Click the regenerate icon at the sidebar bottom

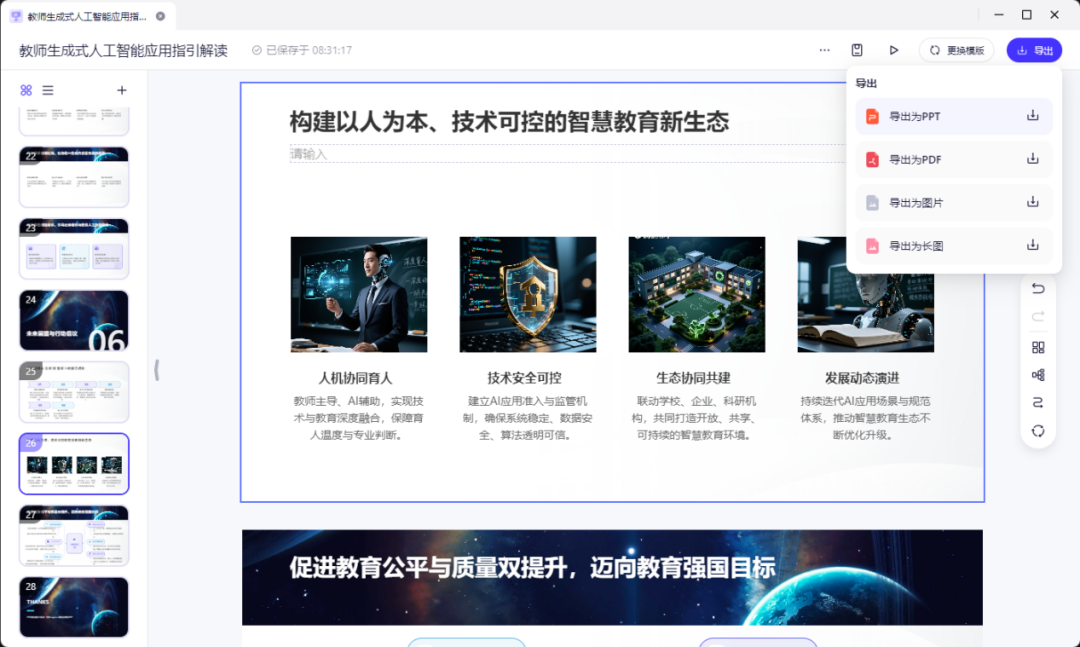1038,431
